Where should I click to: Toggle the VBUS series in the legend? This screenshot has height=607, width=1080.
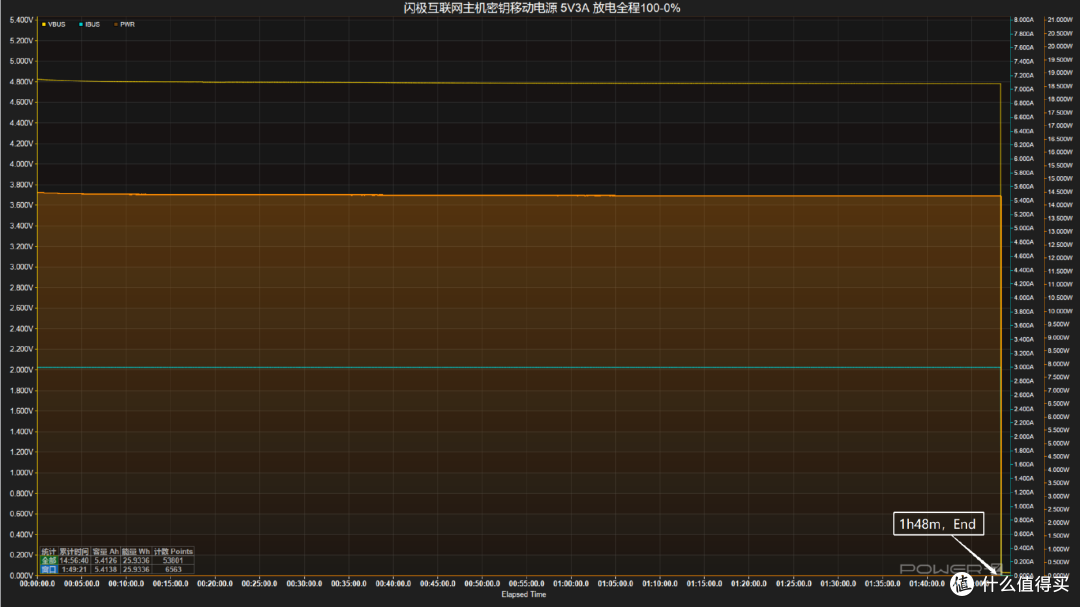54,24
